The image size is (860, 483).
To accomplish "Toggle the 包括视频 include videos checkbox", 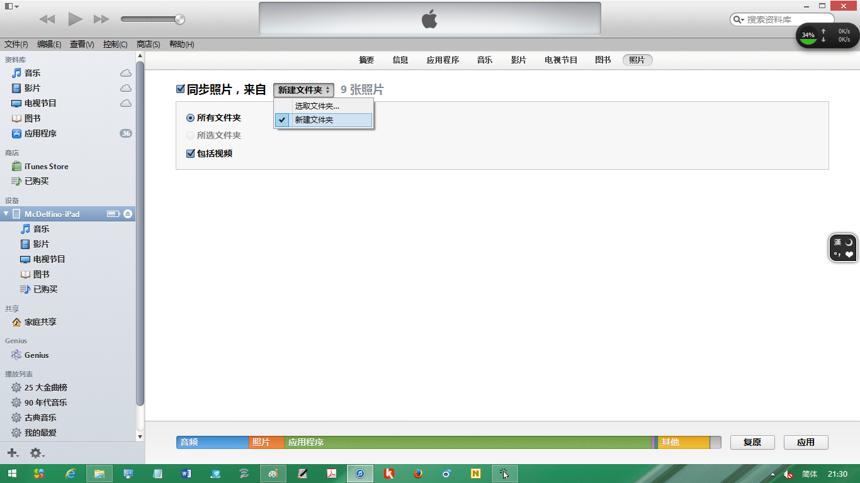I will coord(190,154).
